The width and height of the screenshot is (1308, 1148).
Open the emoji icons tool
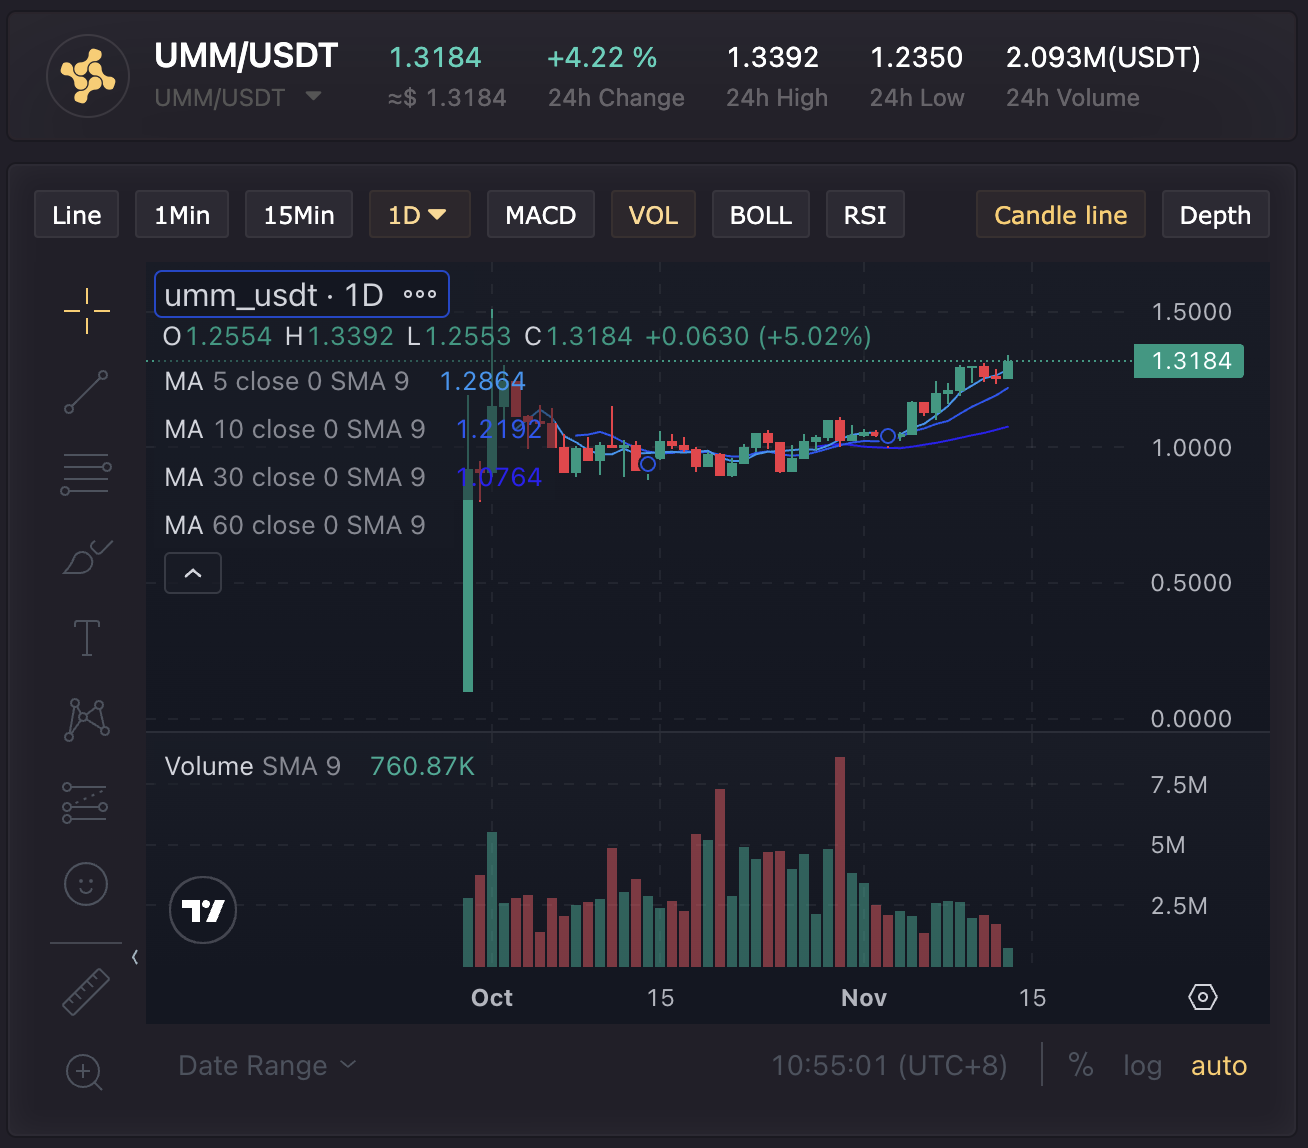click(86, 884)
